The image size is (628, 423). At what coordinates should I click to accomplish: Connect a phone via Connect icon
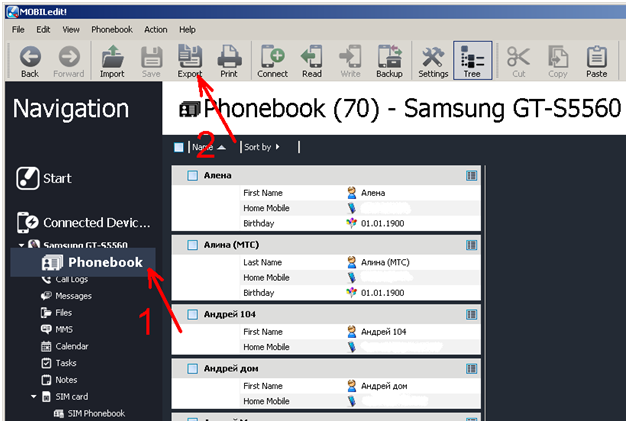pos(272,61)
